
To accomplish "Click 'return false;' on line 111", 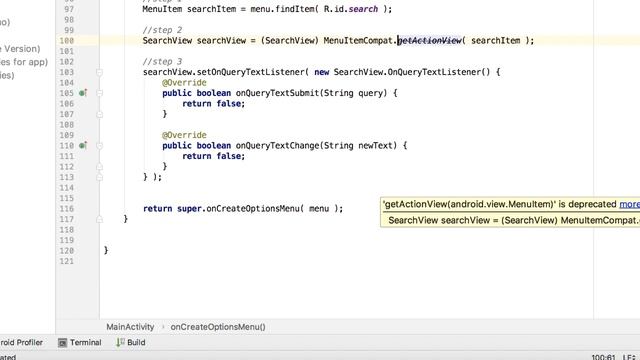I will point(213,156).
